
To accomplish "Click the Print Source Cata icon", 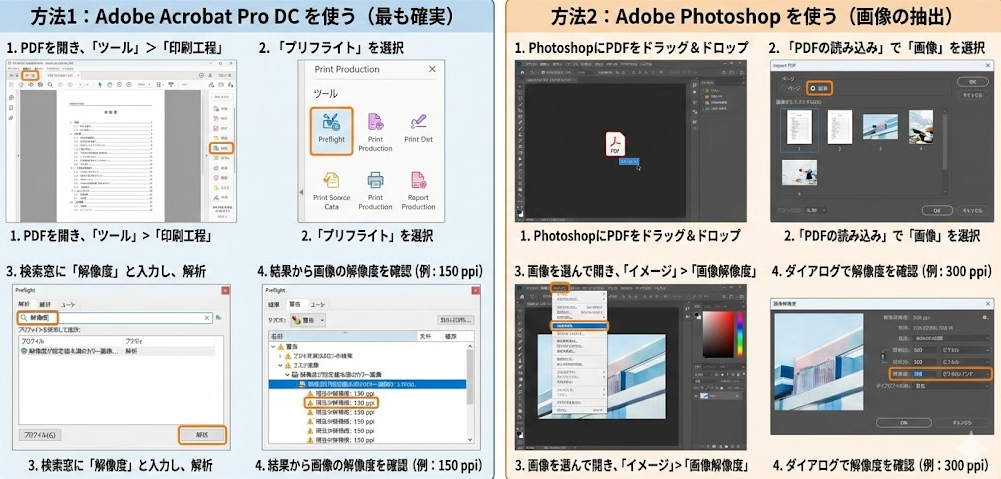I will (331, 189).
